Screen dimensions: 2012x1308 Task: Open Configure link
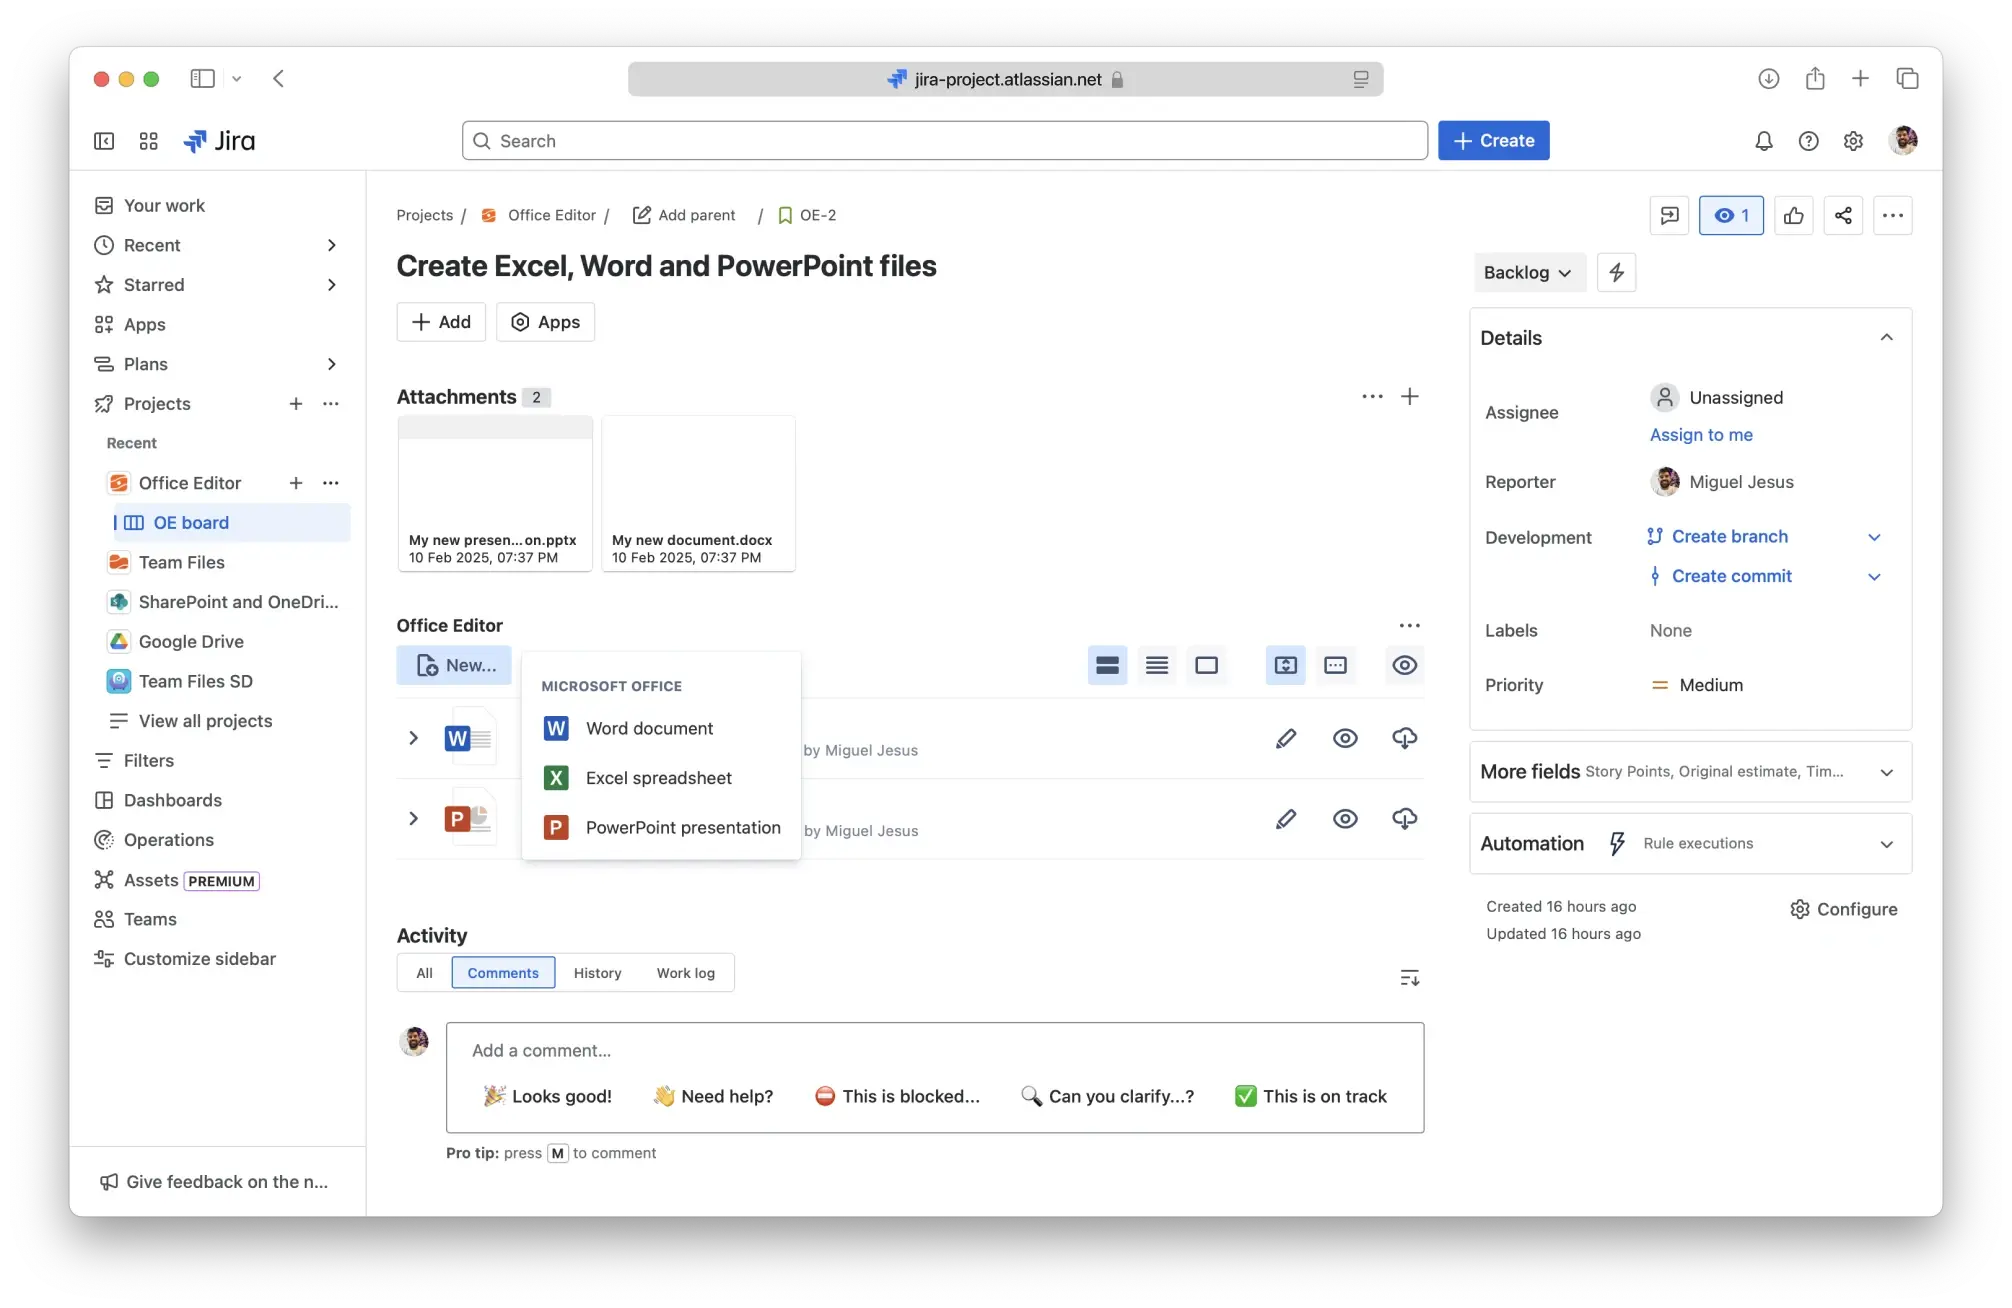[1843, 909]
